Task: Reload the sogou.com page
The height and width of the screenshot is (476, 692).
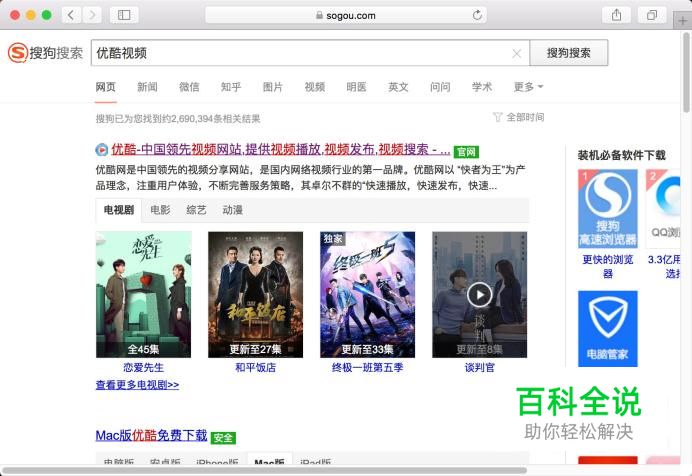Action: (x=477, y=15)
